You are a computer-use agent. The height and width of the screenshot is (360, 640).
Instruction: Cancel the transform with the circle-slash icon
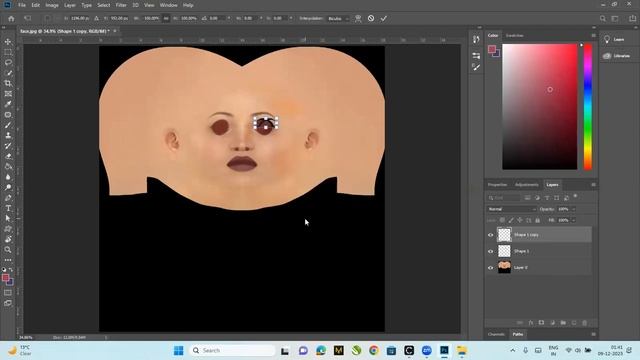[x=371, y=18]
